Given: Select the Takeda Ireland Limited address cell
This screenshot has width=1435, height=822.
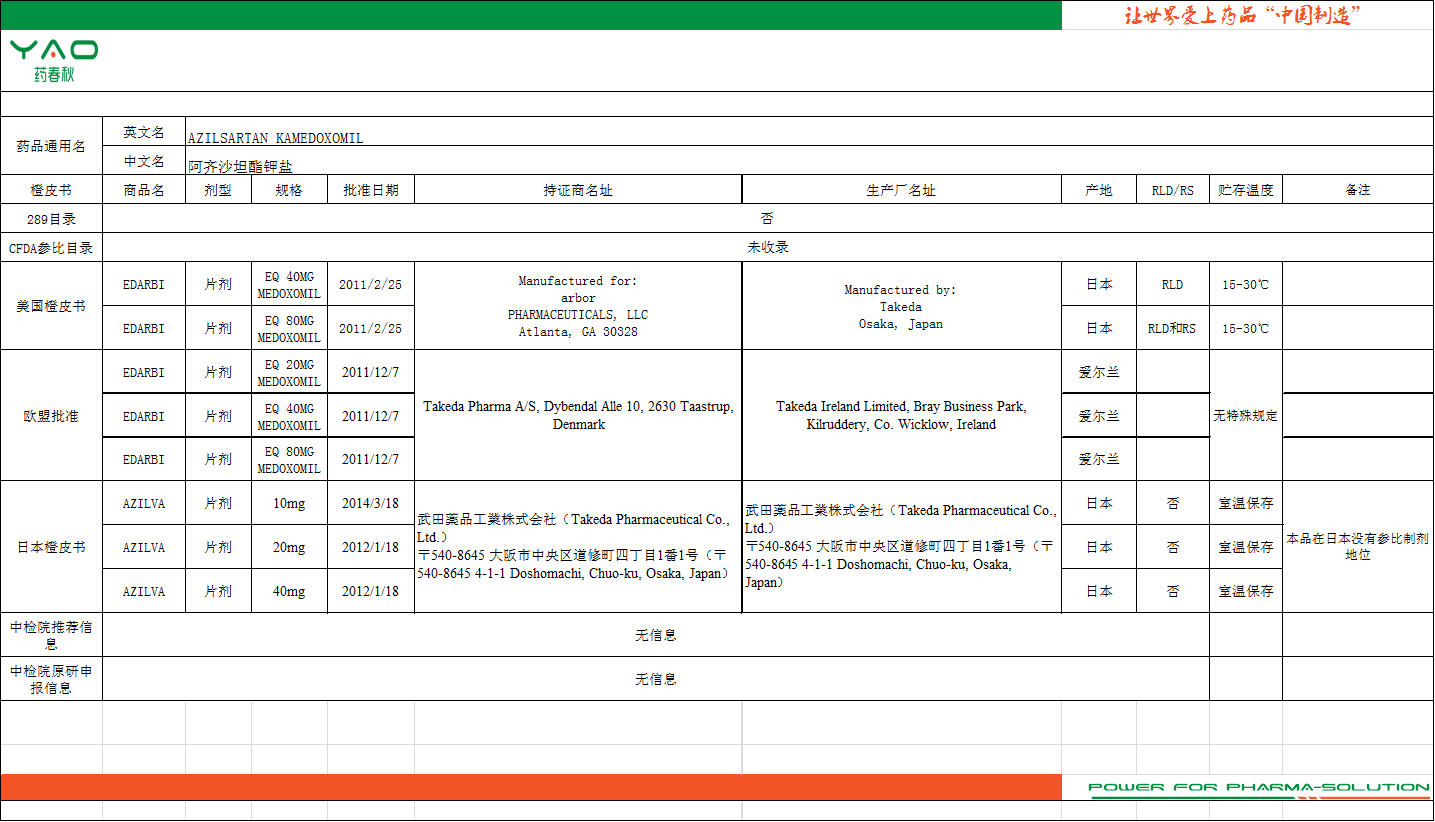Looking at the screenshot, I should coord(901,416).
